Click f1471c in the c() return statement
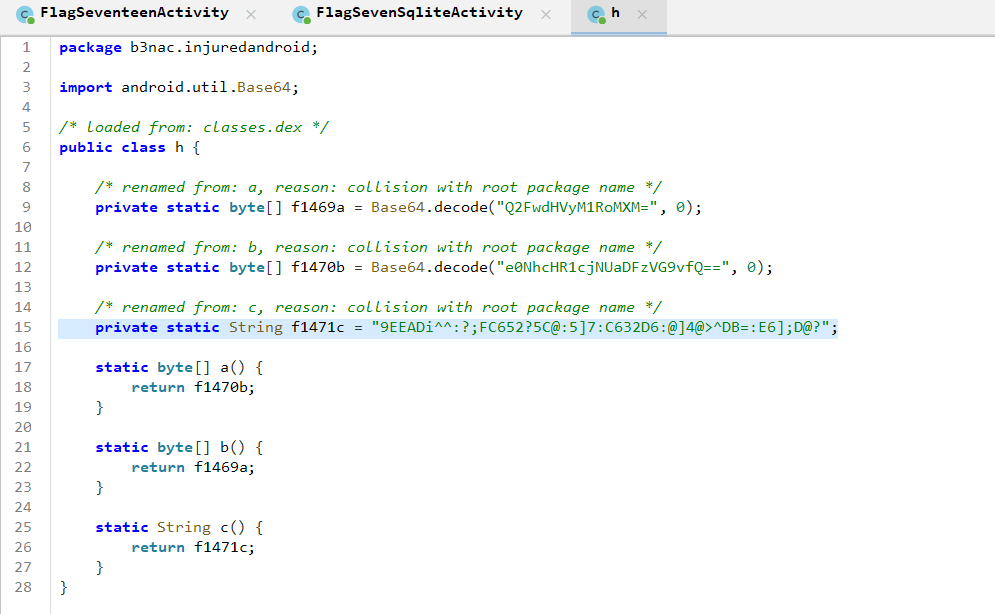Screen dimensions: 995x614 pyautogui.click(x=224, y=547)
